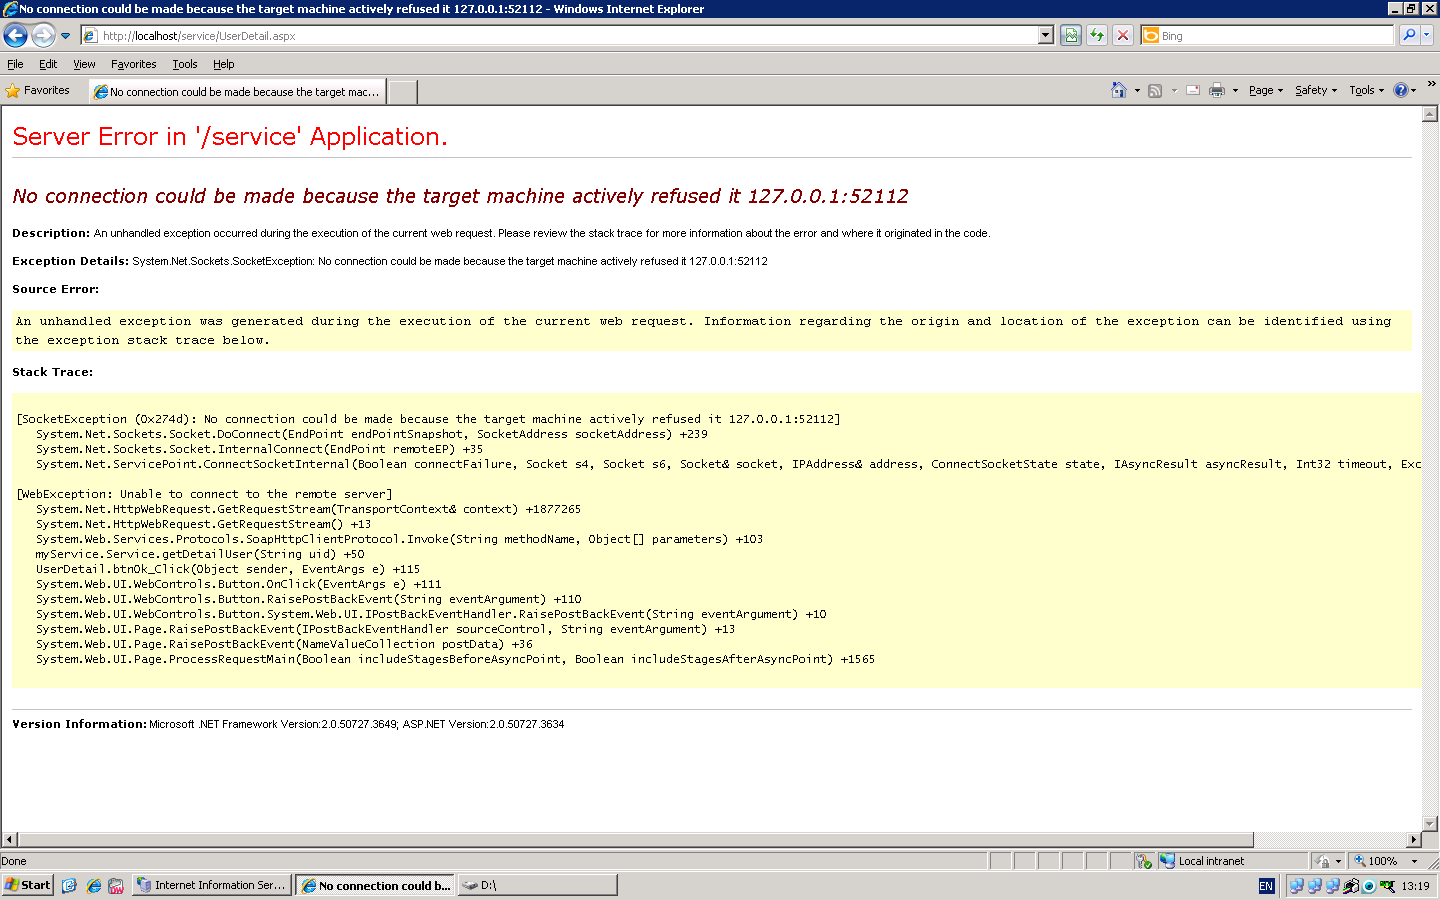Switch to 'No connection could b...' taskbar button
1440x900 pixels.
coord(376,885)
